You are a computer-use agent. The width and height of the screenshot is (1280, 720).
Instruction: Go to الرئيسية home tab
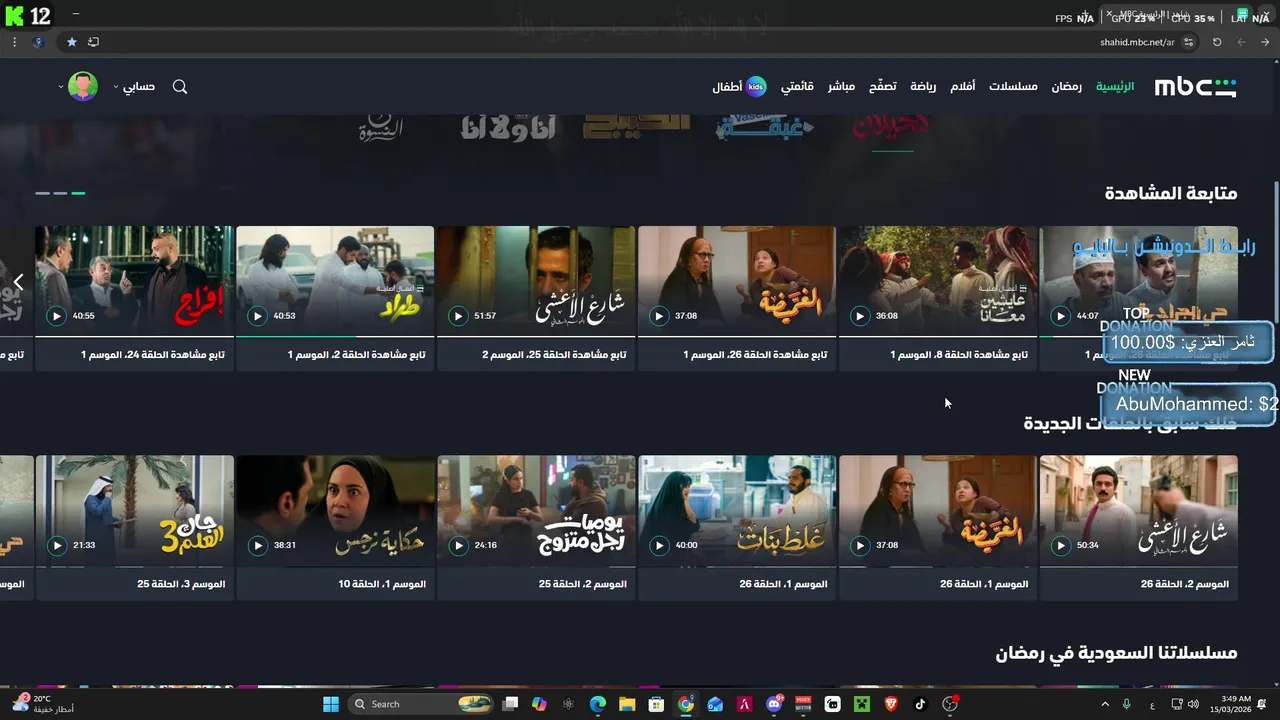(1115, 87)
